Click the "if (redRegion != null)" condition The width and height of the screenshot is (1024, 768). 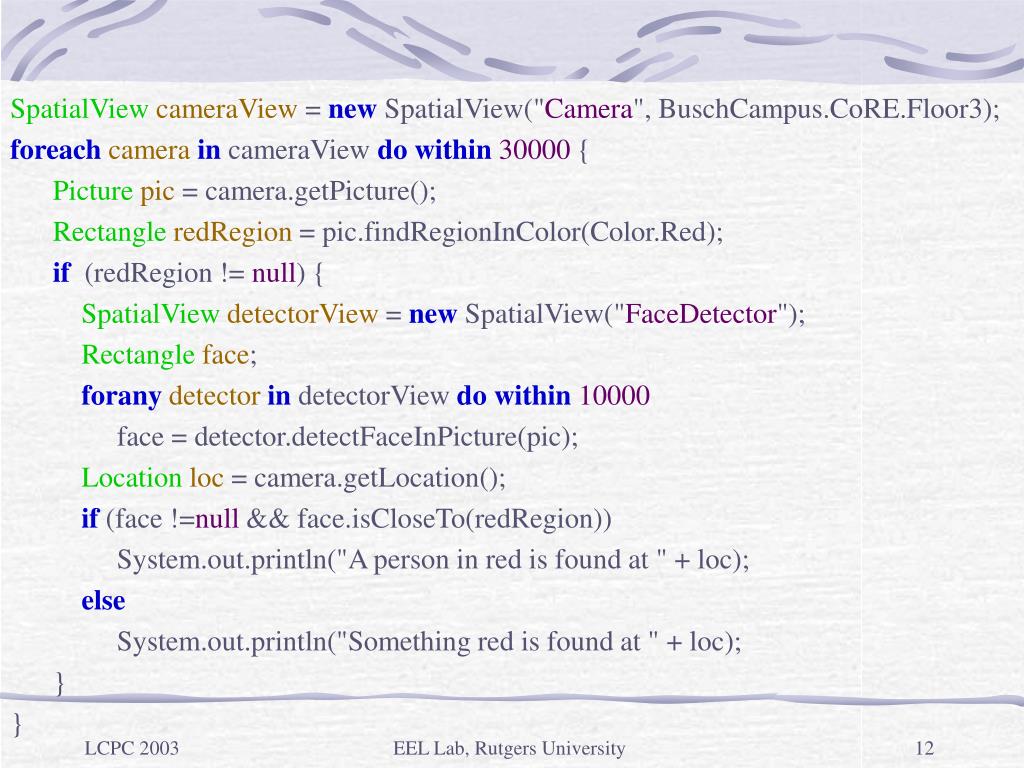click(x=179, y=273)
